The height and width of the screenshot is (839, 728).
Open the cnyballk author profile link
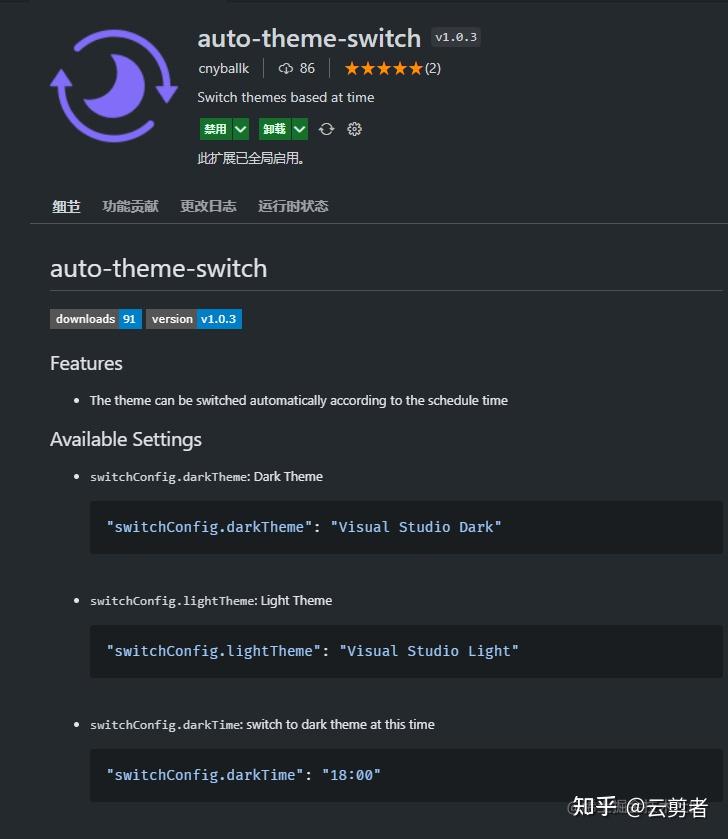(223, 68)
